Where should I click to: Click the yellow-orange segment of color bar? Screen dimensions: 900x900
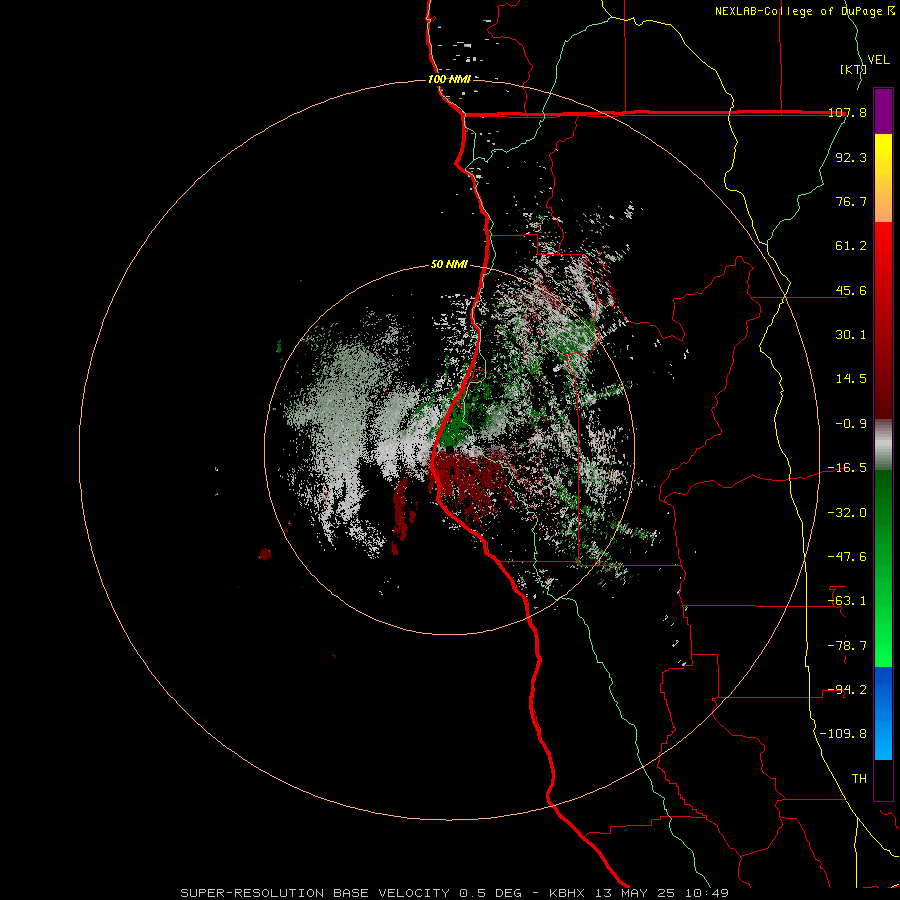[x=883, y=178]
